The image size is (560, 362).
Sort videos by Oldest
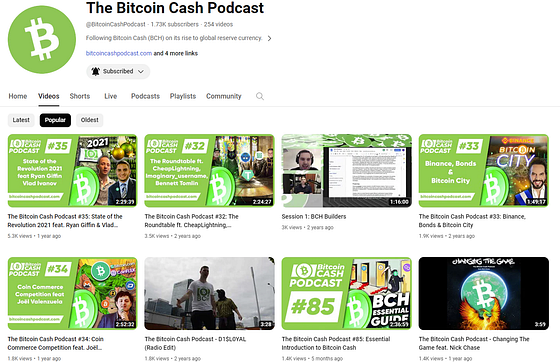90,120
